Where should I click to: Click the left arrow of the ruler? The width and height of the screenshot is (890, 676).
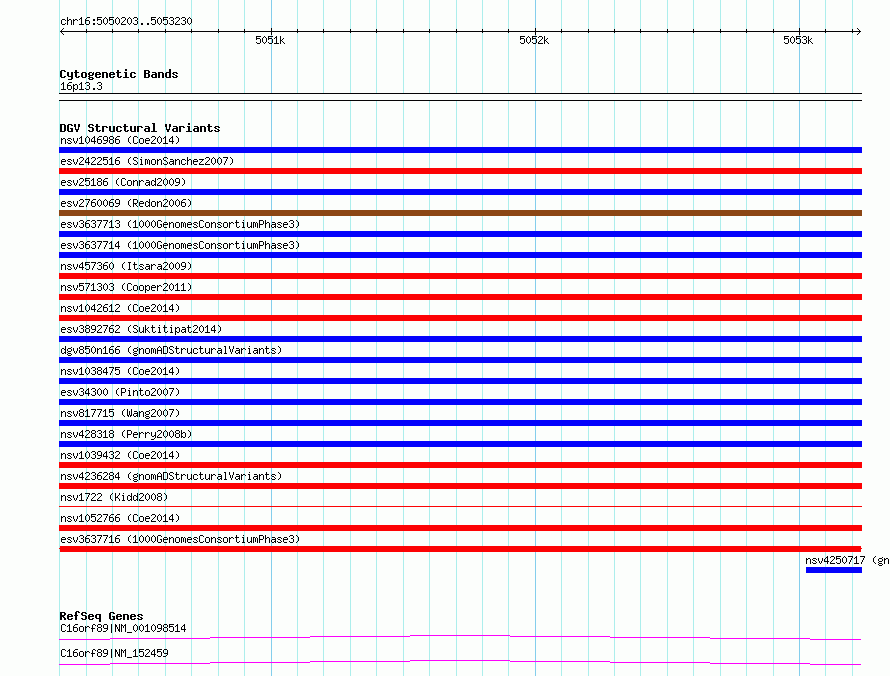[62, 31]
